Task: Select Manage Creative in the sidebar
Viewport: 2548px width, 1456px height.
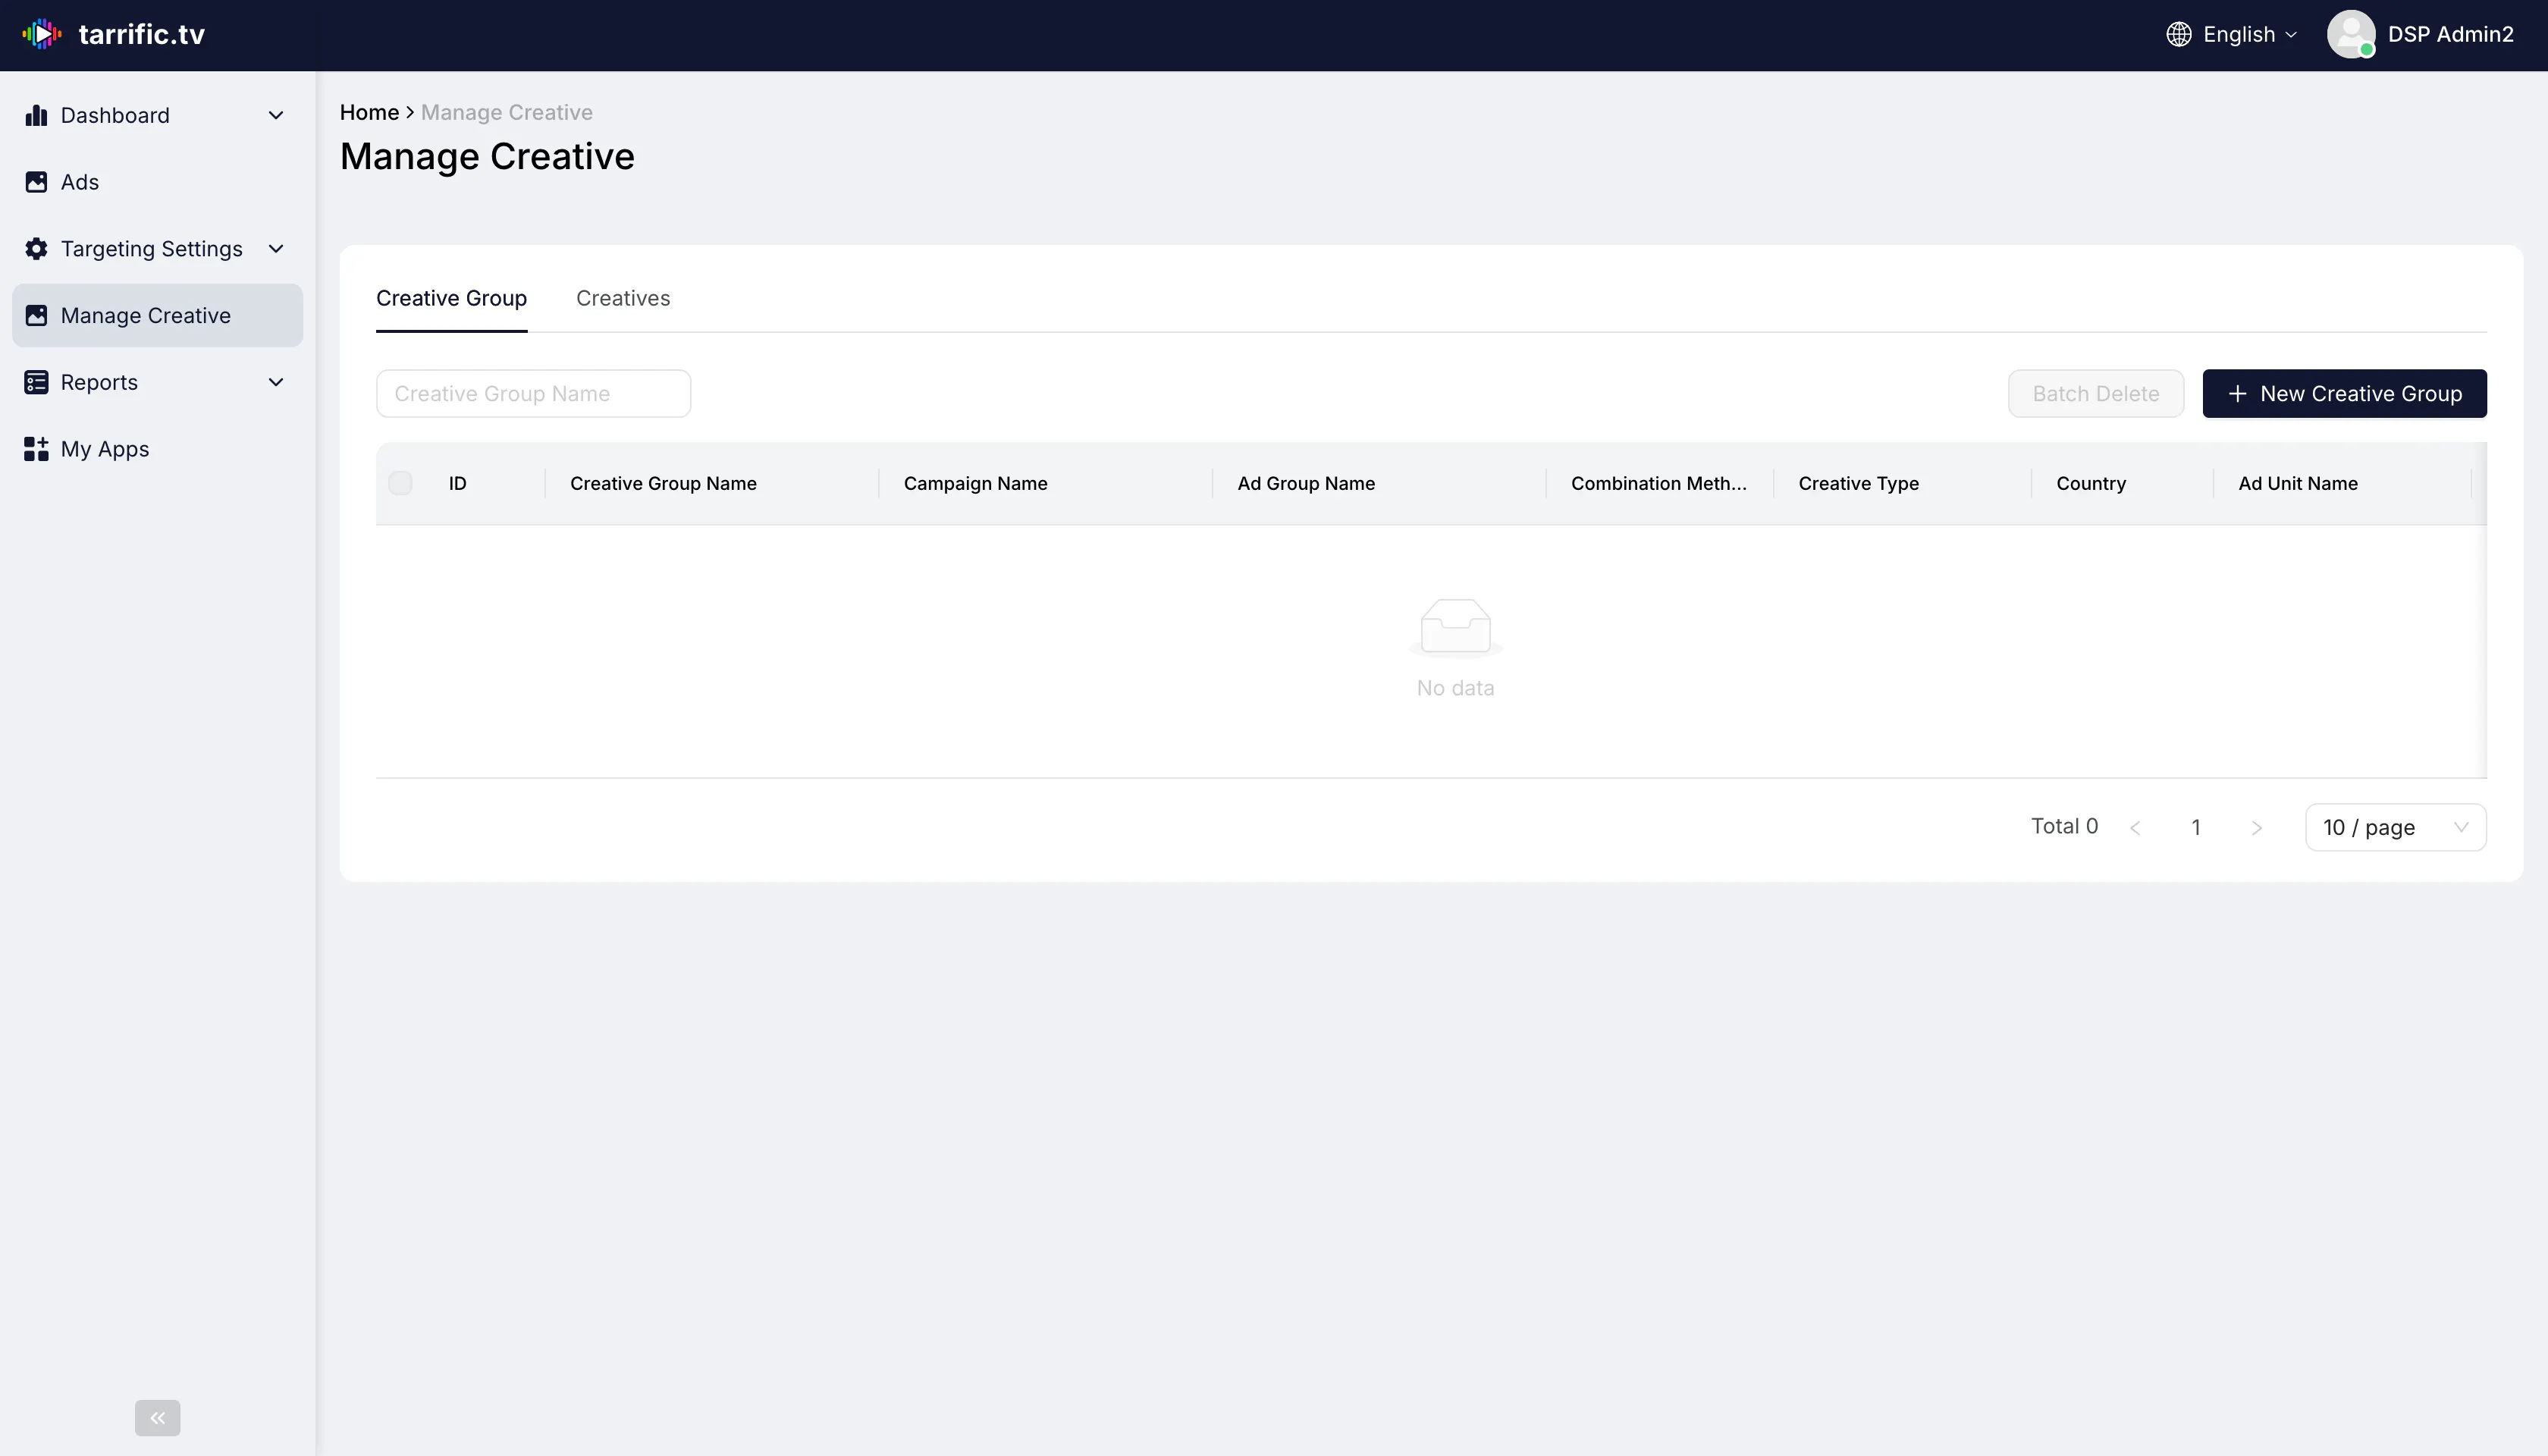Action: coord(157,316)
